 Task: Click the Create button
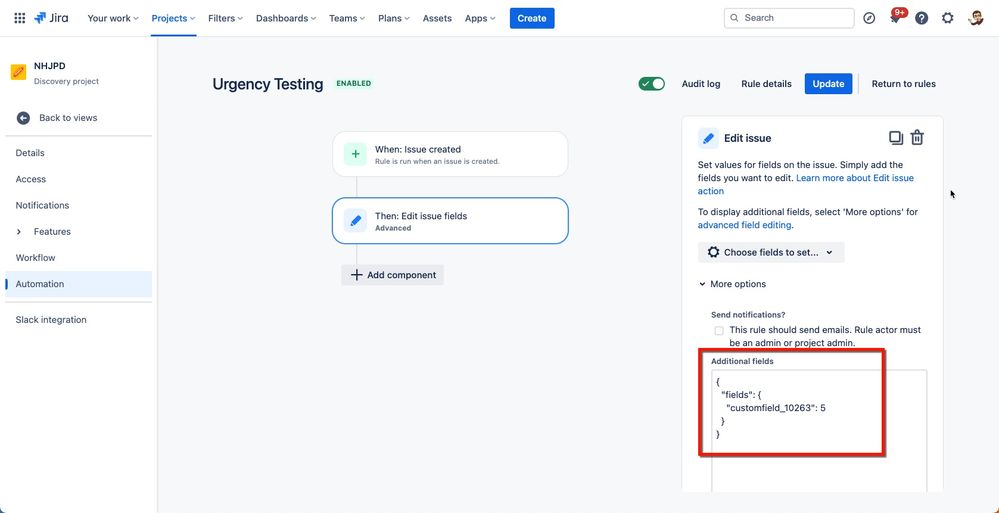click(x=532, y=18)
